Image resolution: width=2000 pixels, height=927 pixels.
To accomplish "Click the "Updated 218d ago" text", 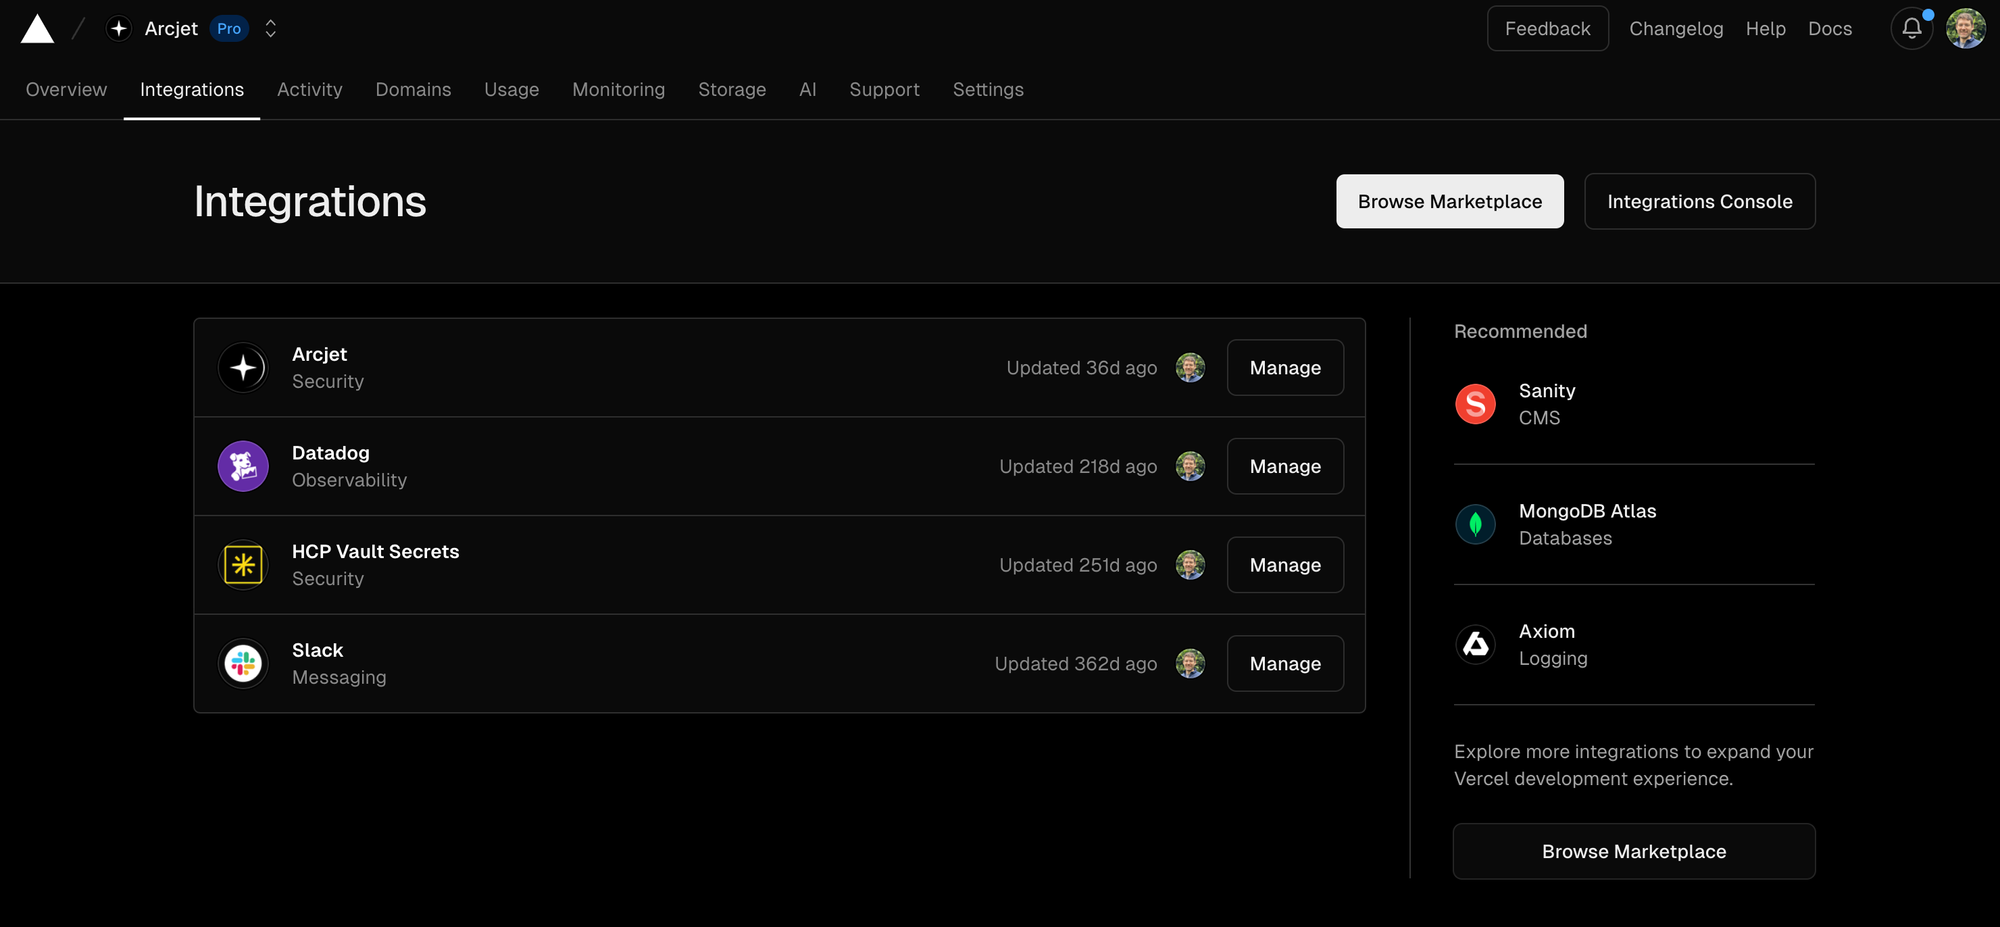I will point(1078,467).
